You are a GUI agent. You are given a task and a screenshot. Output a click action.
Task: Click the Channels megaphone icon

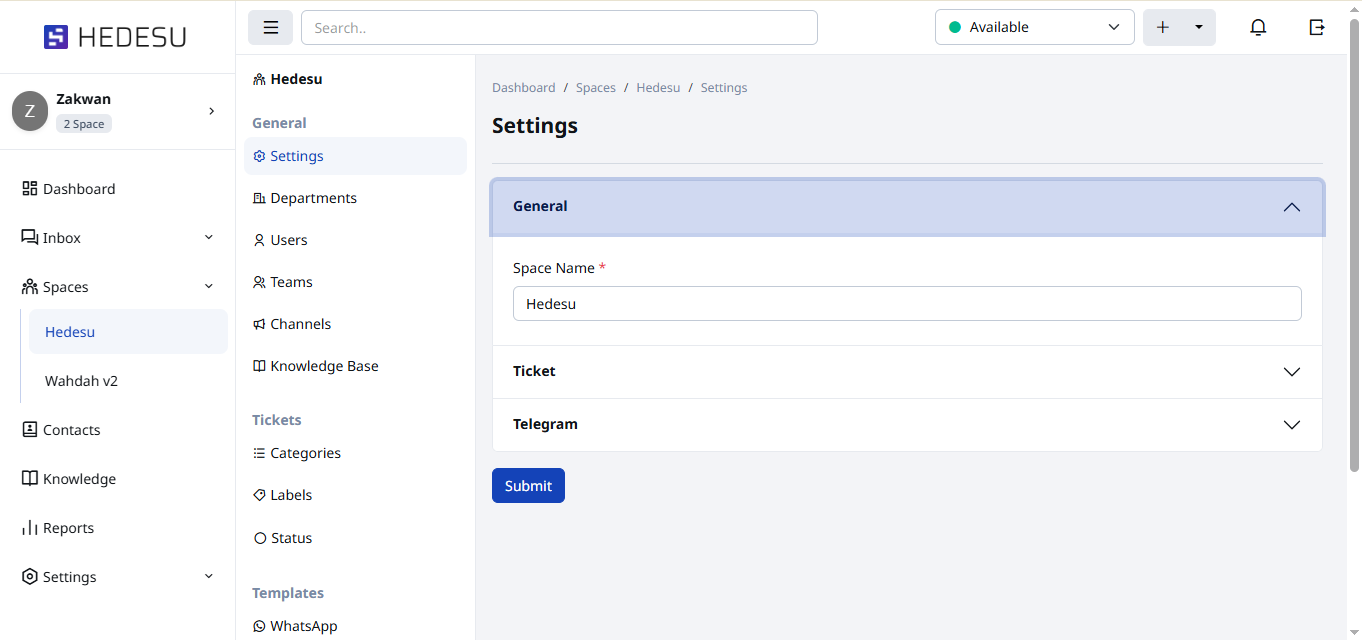[x=260, y=324]
